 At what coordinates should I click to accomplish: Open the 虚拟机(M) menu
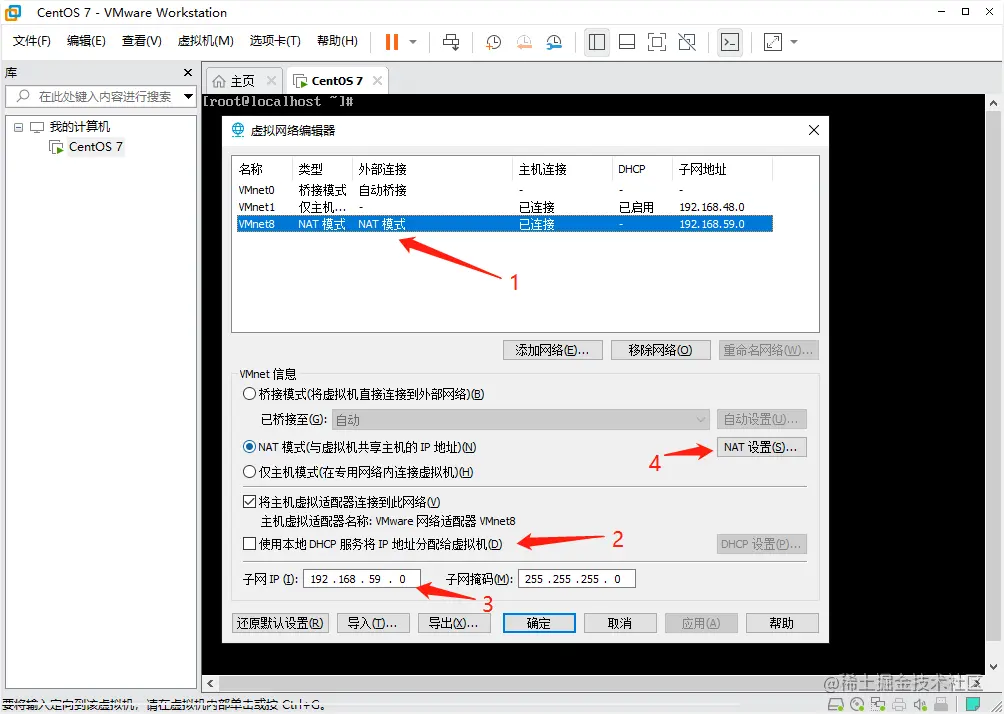click(206, 41)
